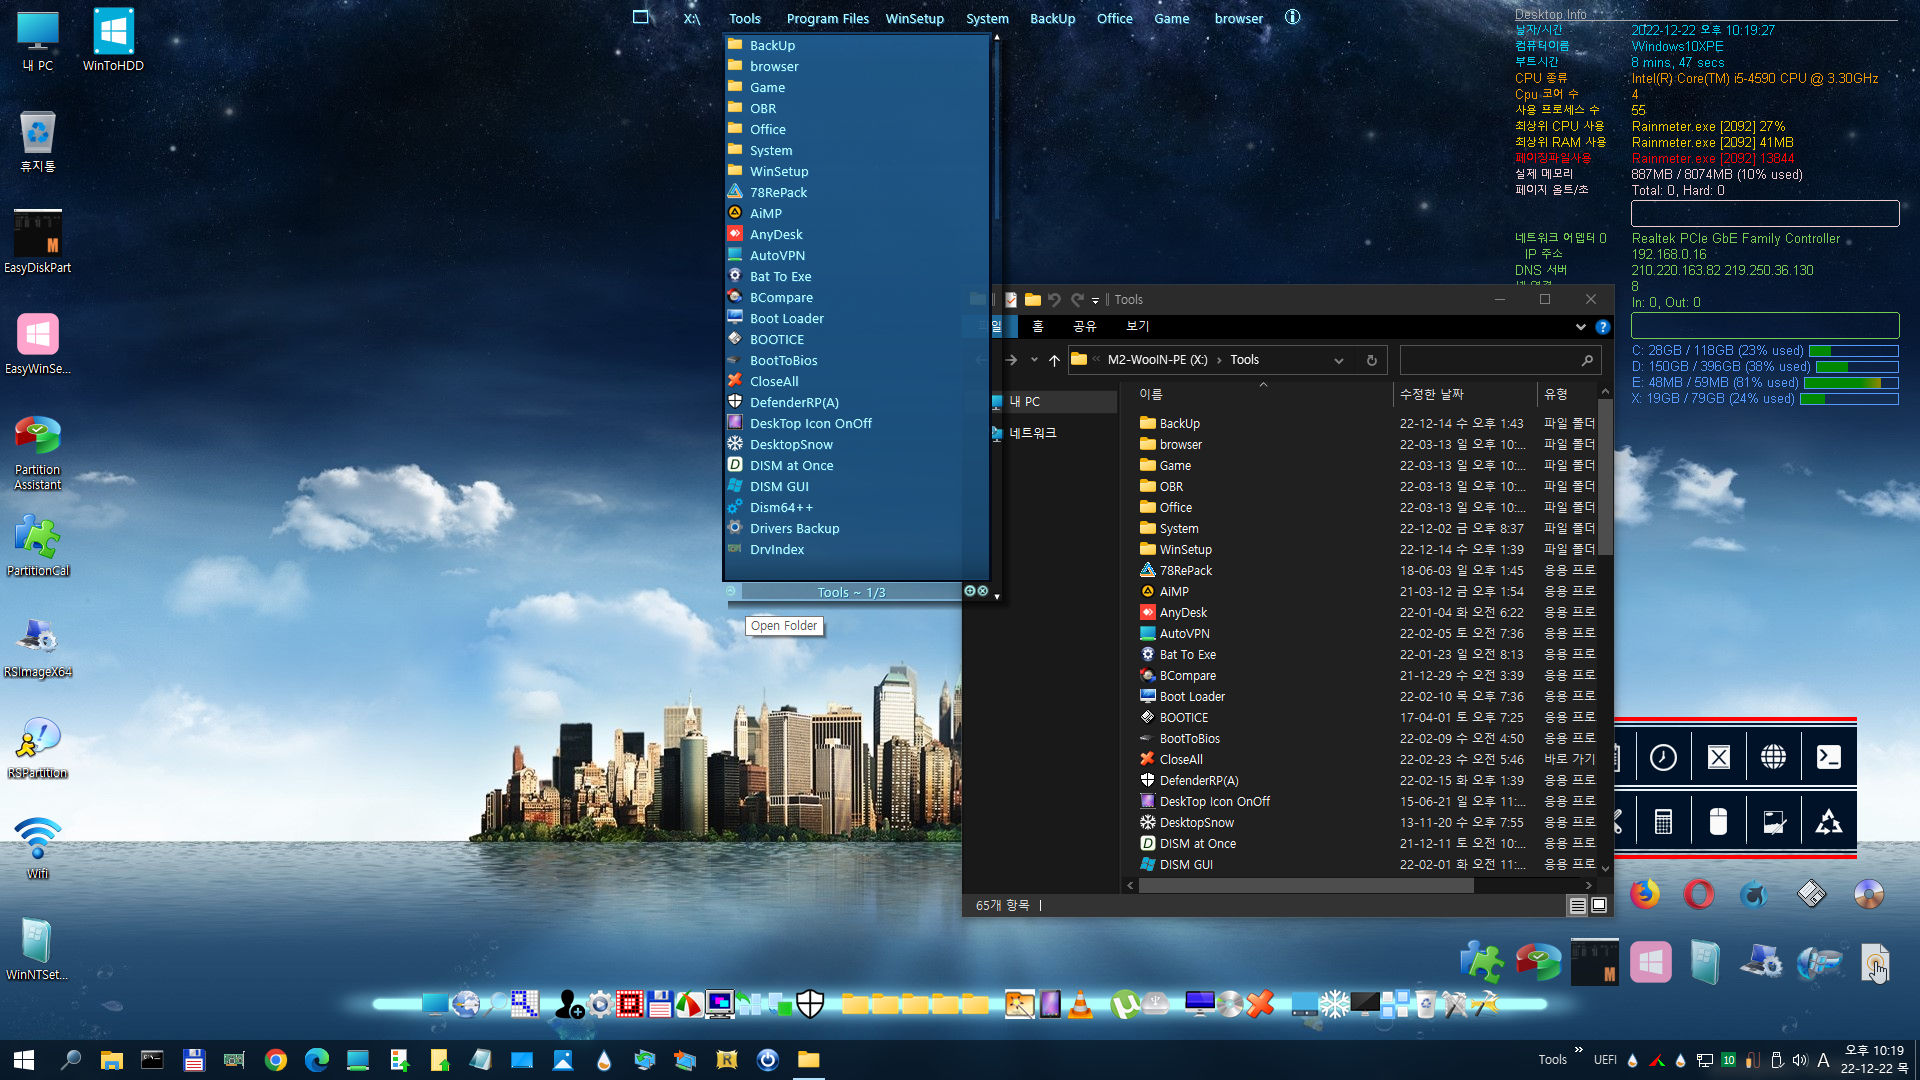Refresh the Explorer folder view
This screenshot has height=1080, width=1920.
(x=1371, y=360)
